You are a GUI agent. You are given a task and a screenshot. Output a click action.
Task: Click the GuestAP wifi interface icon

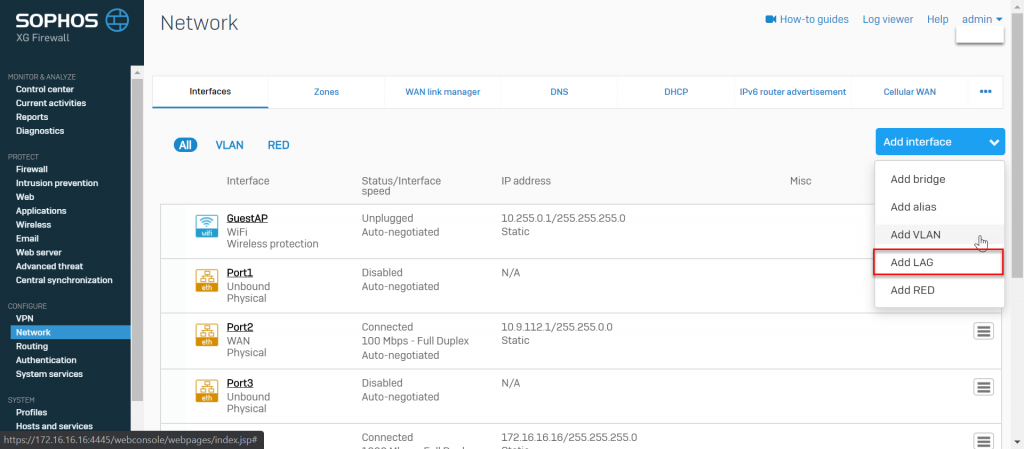pyautogui.click(x=207, y=225)
